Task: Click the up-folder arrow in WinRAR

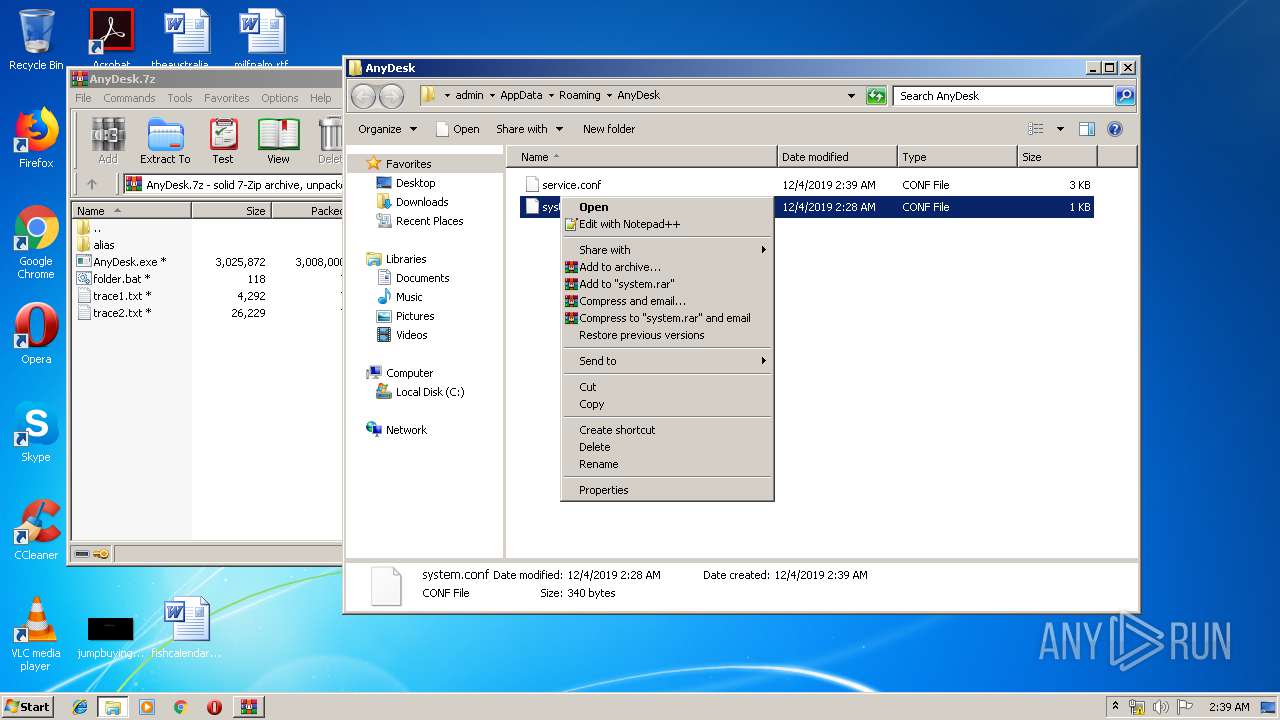Action: coord(92,184)
